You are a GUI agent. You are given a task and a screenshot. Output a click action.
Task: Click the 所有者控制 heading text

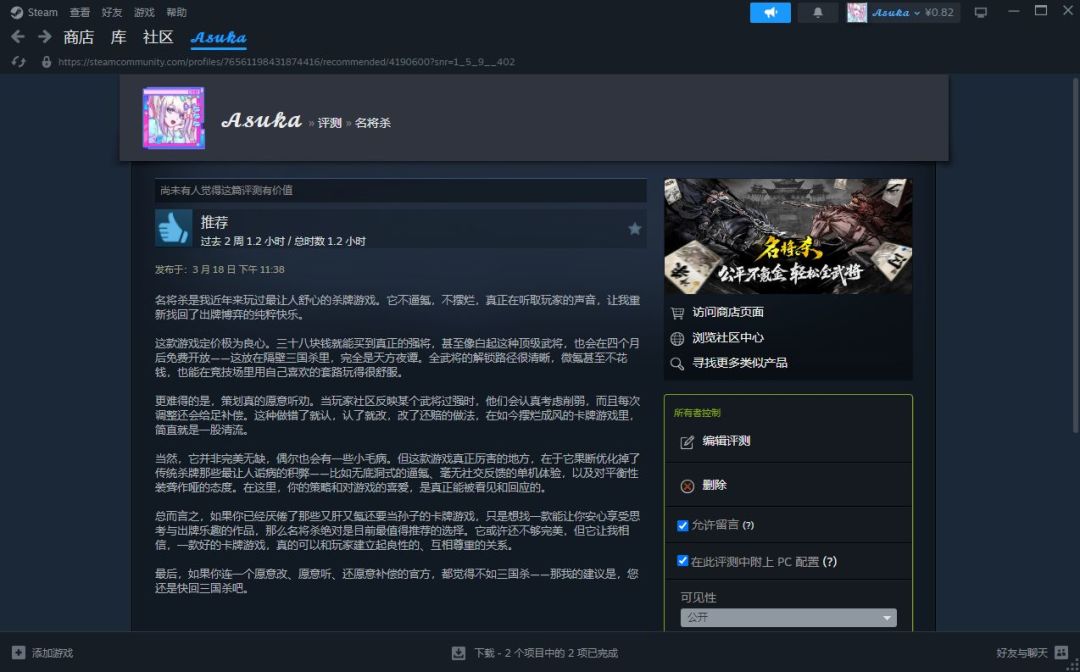(x=697, y=413)
